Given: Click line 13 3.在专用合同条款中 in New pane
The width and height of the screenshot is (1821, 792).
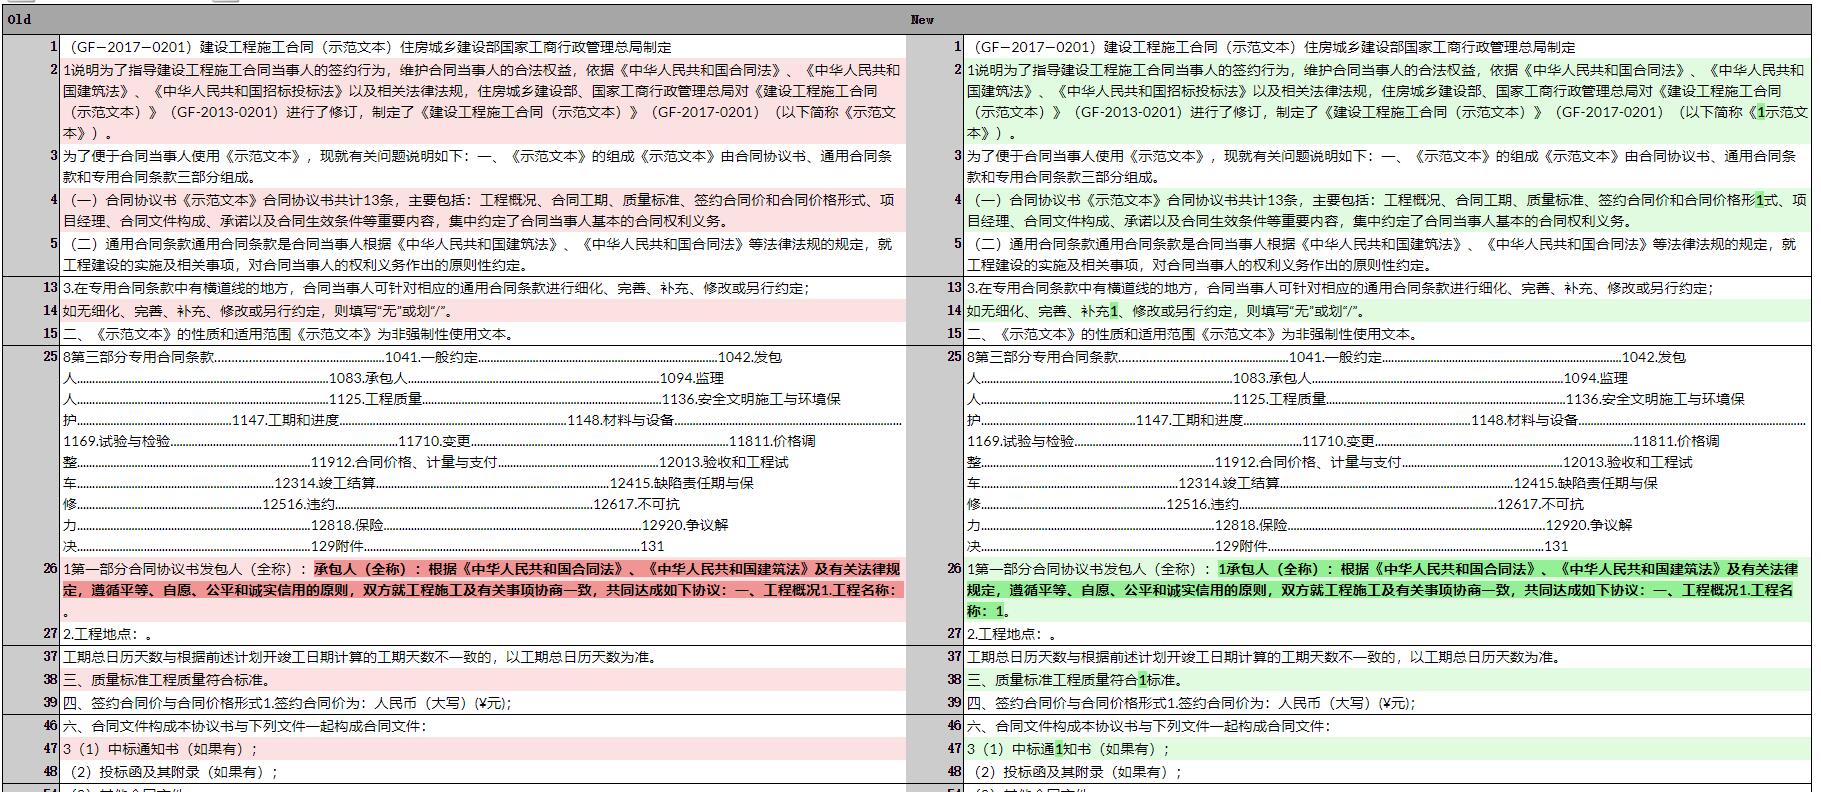Looking at the screenshot, I should pyautogui.click(x=1388, y=288).
